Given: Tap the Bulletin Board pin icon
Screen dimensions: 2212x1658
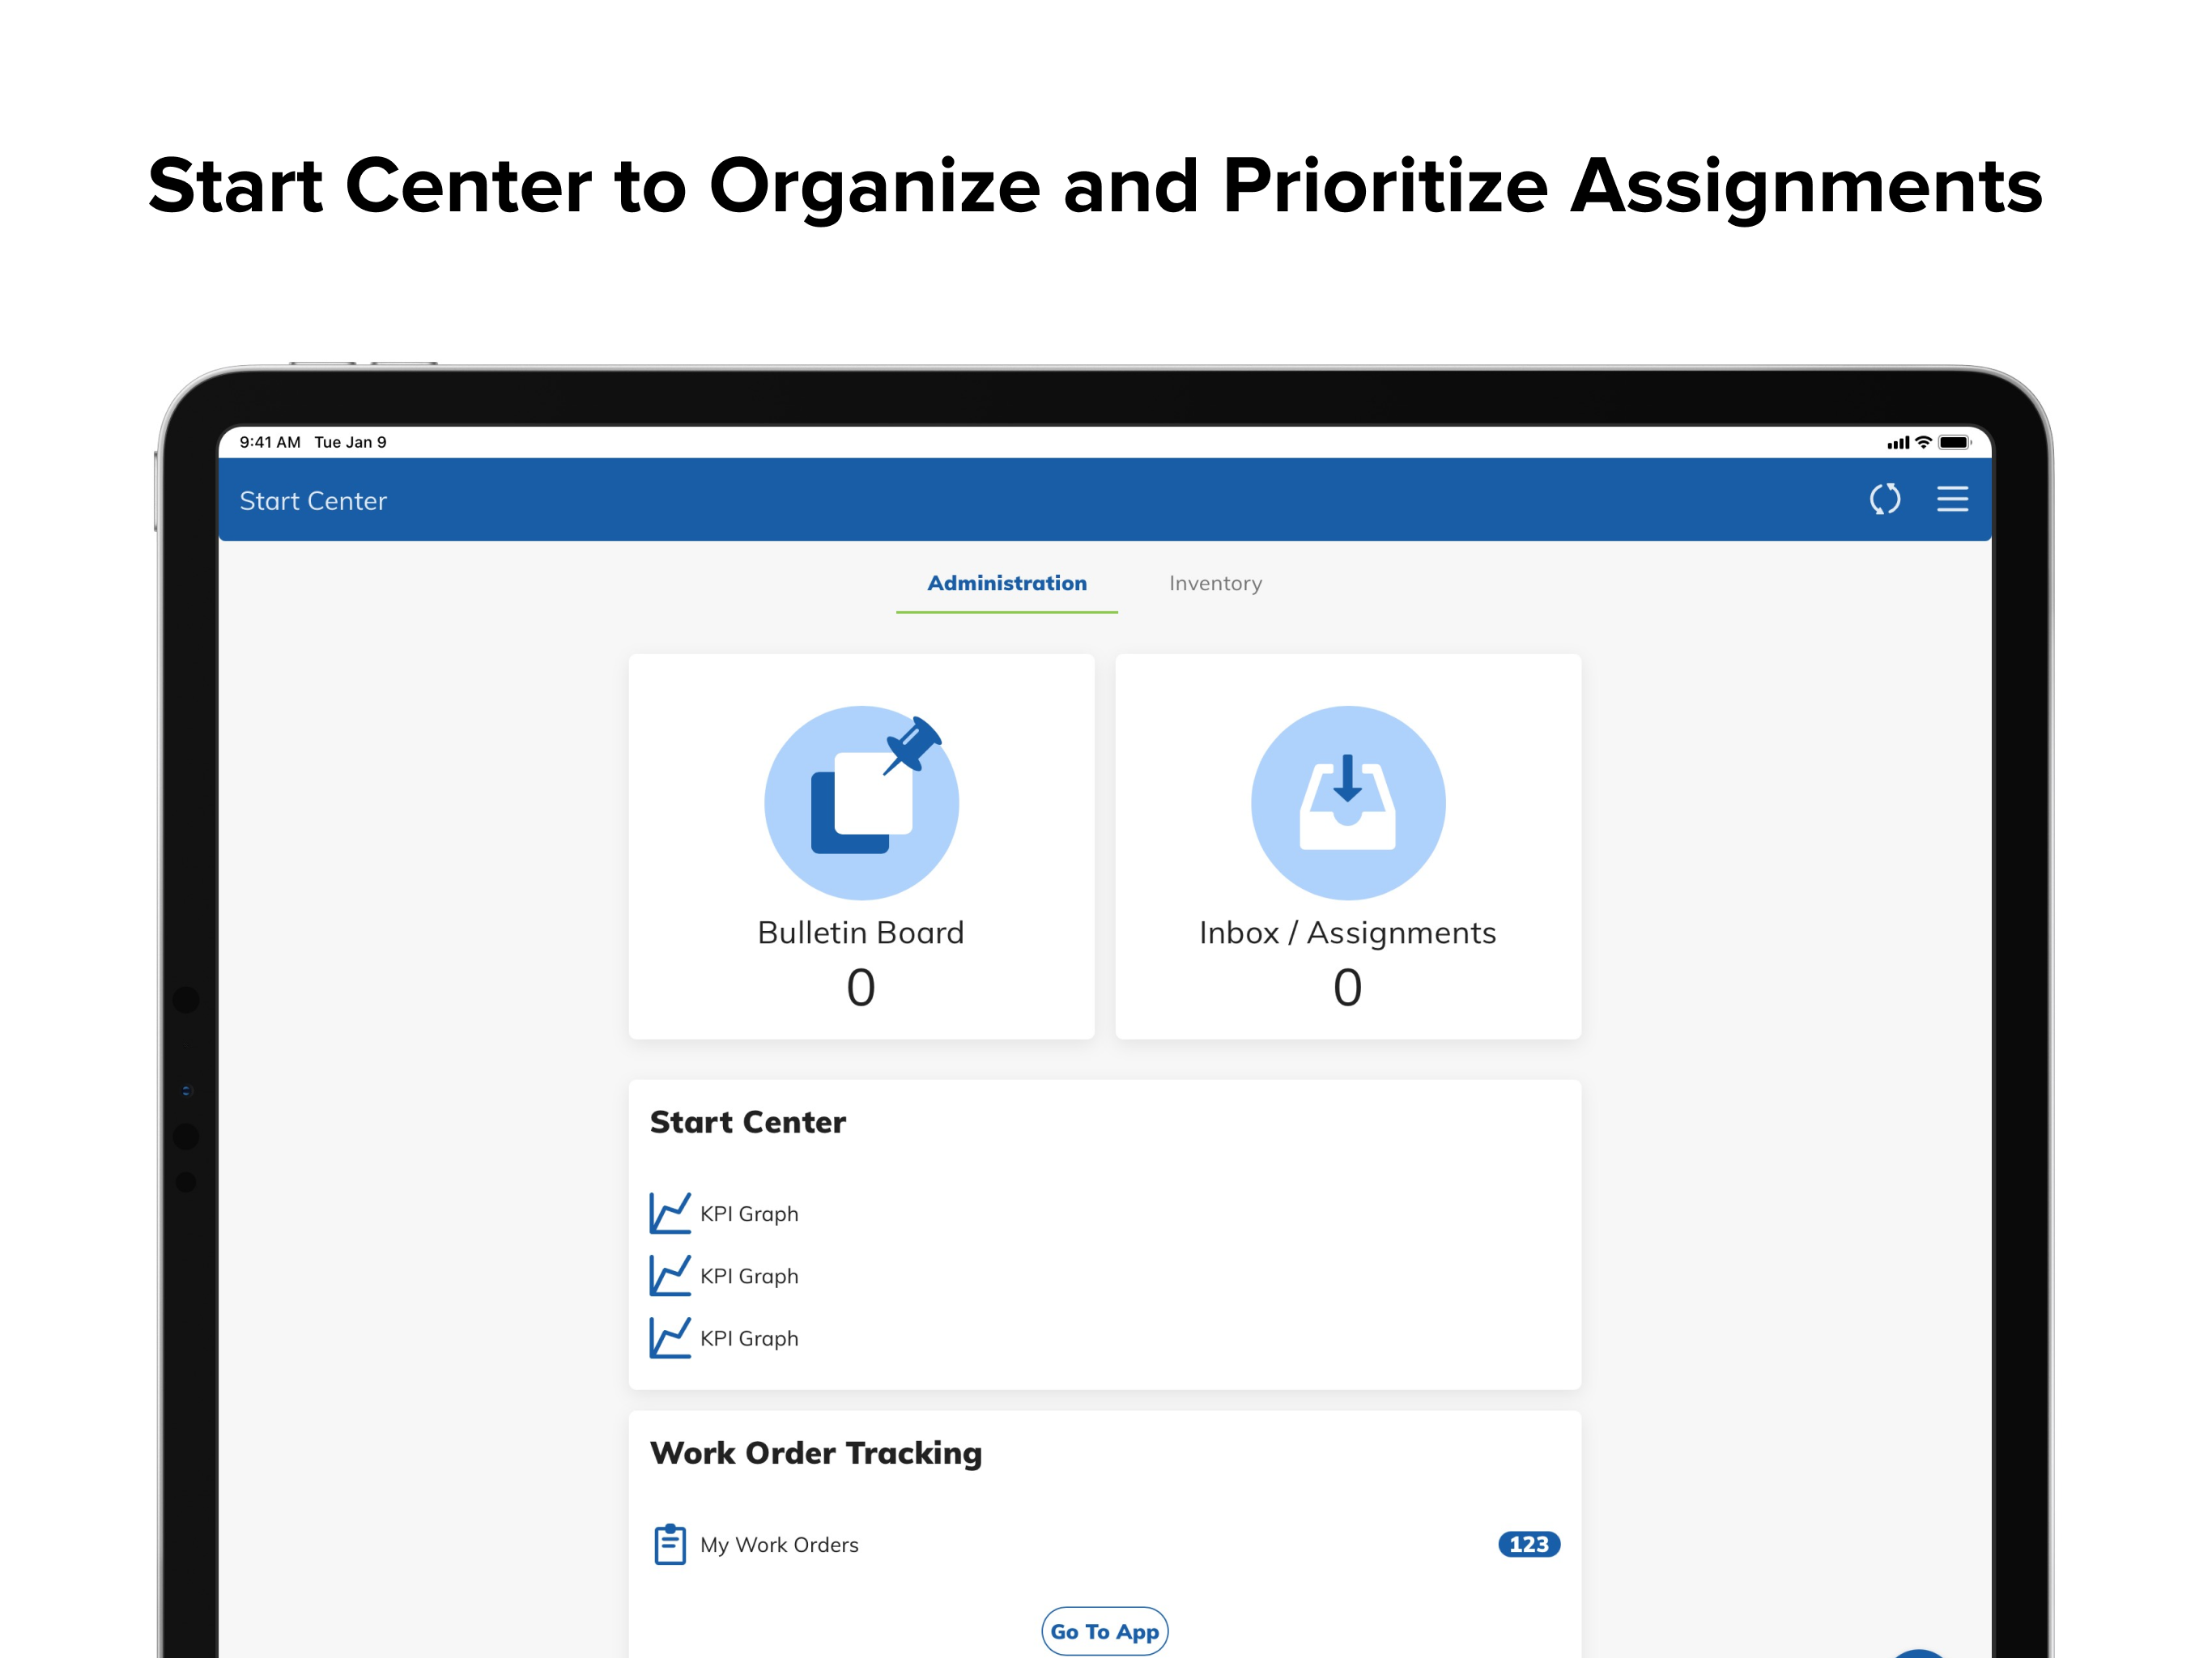Looking at the screenshot, I should (x=861, y=802).
